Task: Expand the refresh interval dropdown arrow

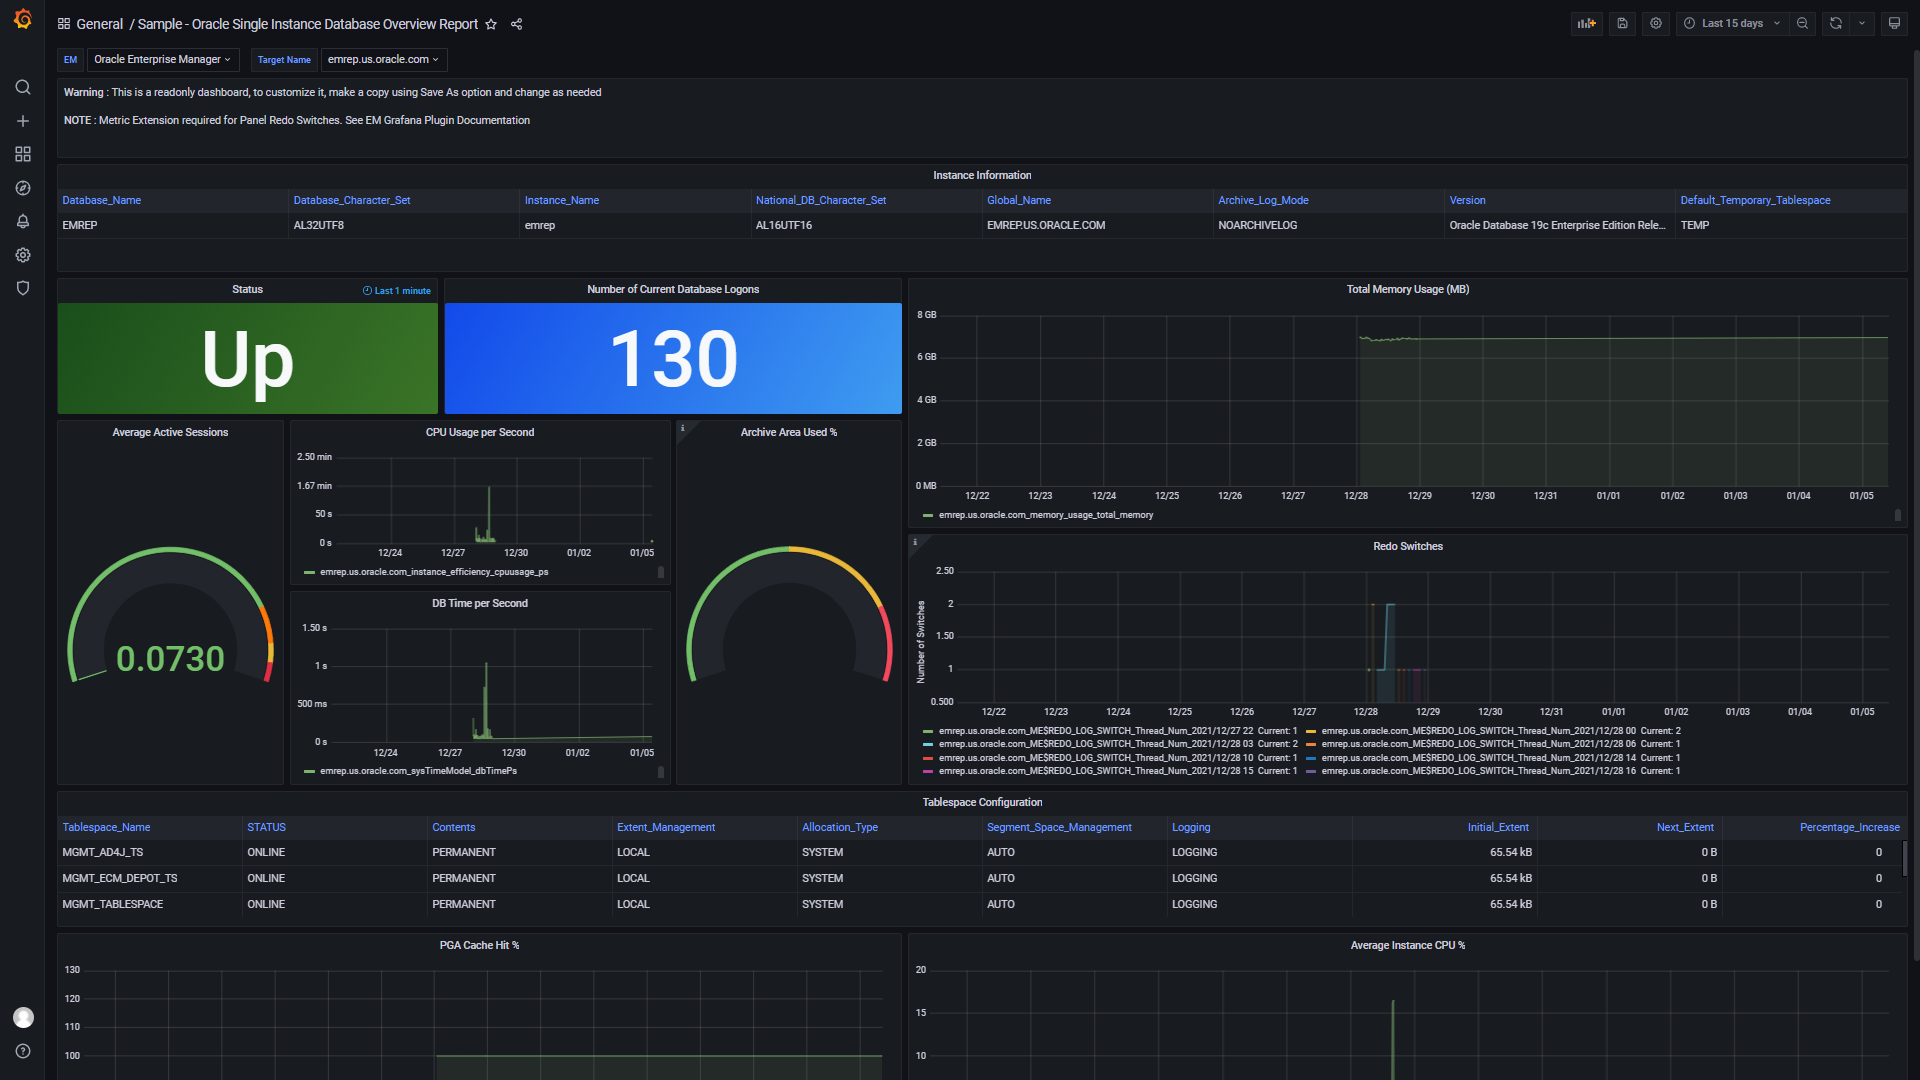Action: pos(1861,23)
